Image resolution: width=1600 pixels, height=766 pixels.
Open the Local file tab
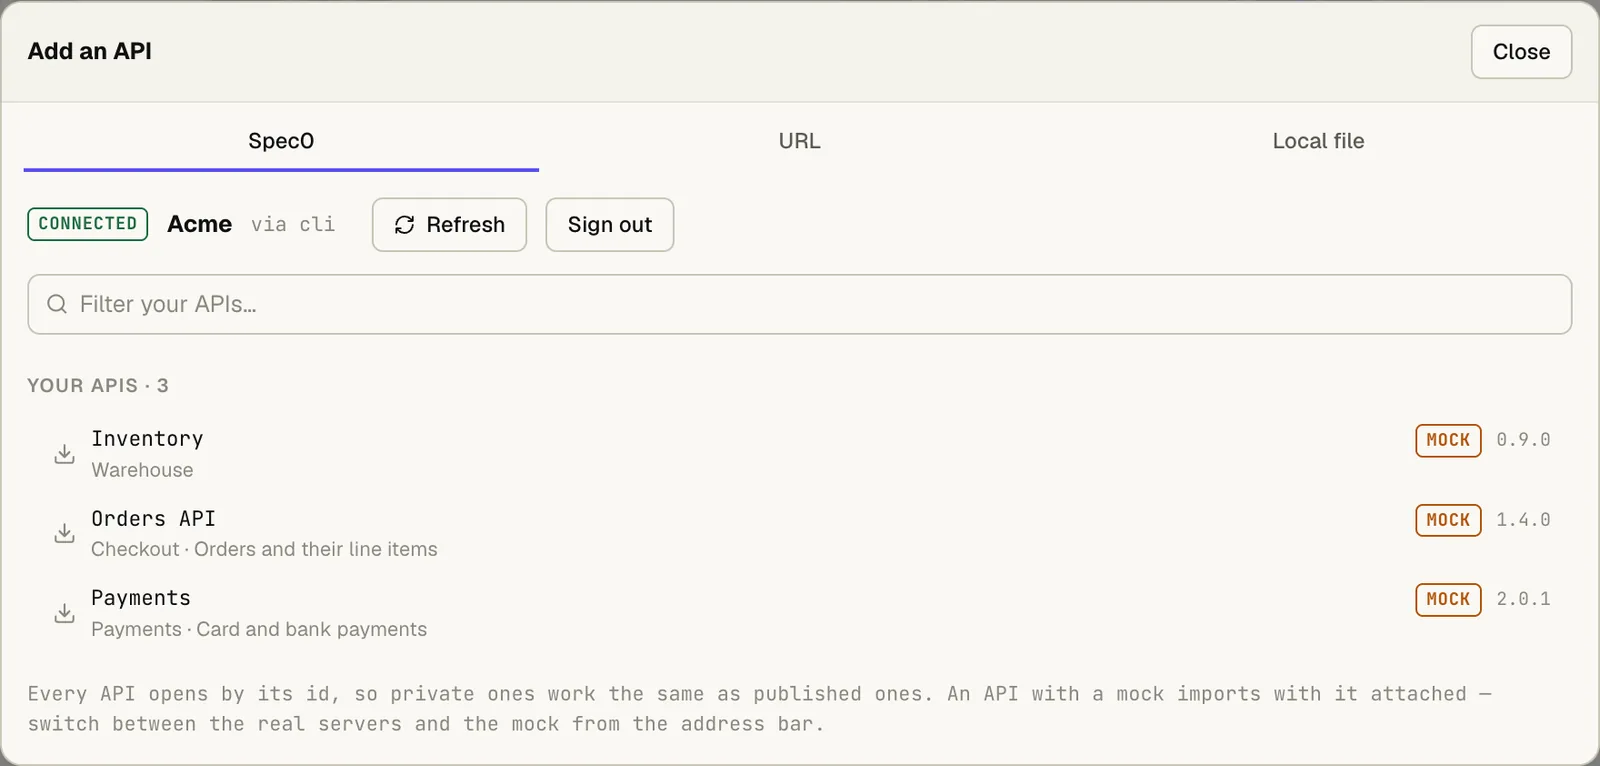pos(1318,141)
